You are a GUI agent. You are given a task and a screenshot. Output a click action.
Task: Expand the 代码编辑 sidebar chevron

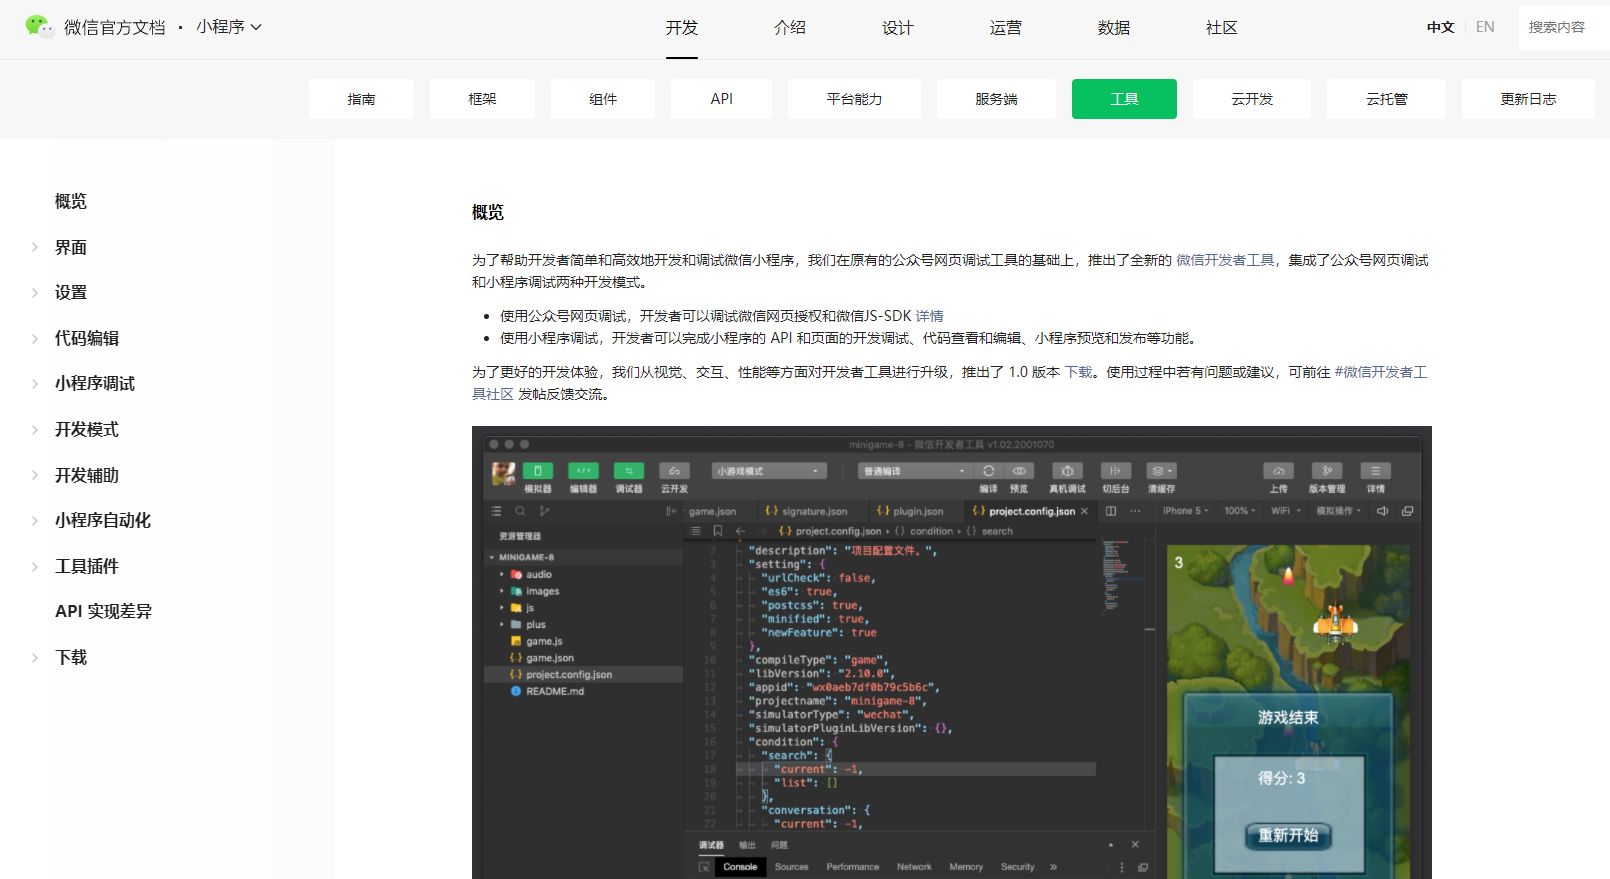click(34, 338)
